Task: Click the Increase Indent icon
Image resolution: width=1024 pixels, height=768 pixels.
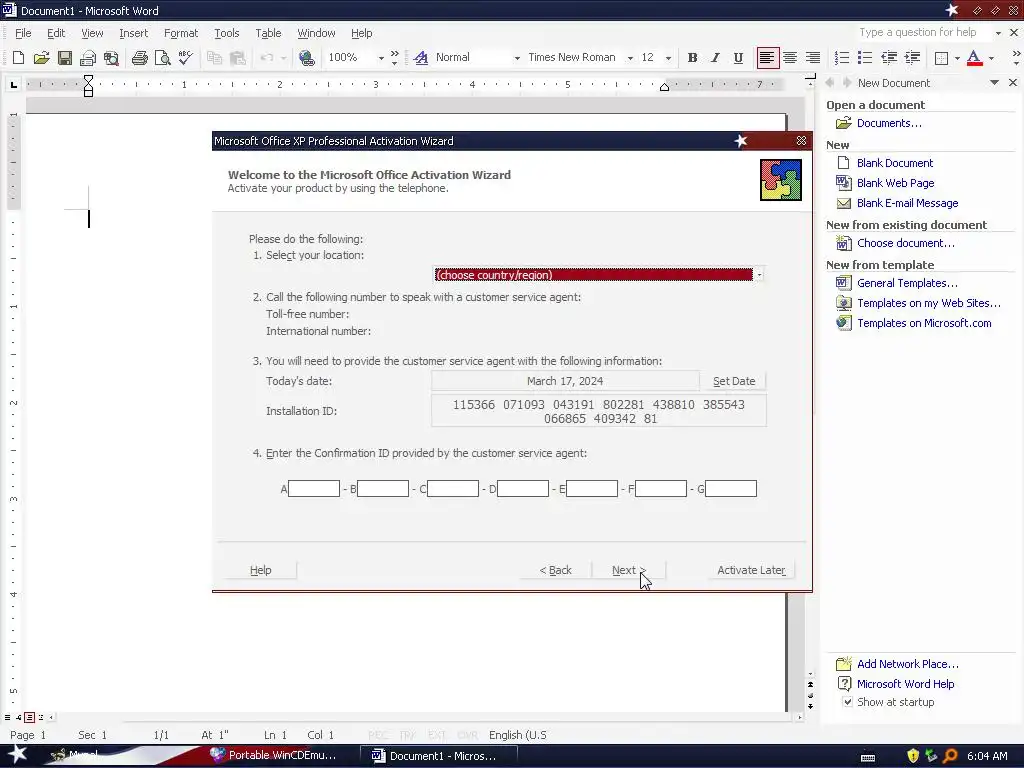Action: pos(912,58)
